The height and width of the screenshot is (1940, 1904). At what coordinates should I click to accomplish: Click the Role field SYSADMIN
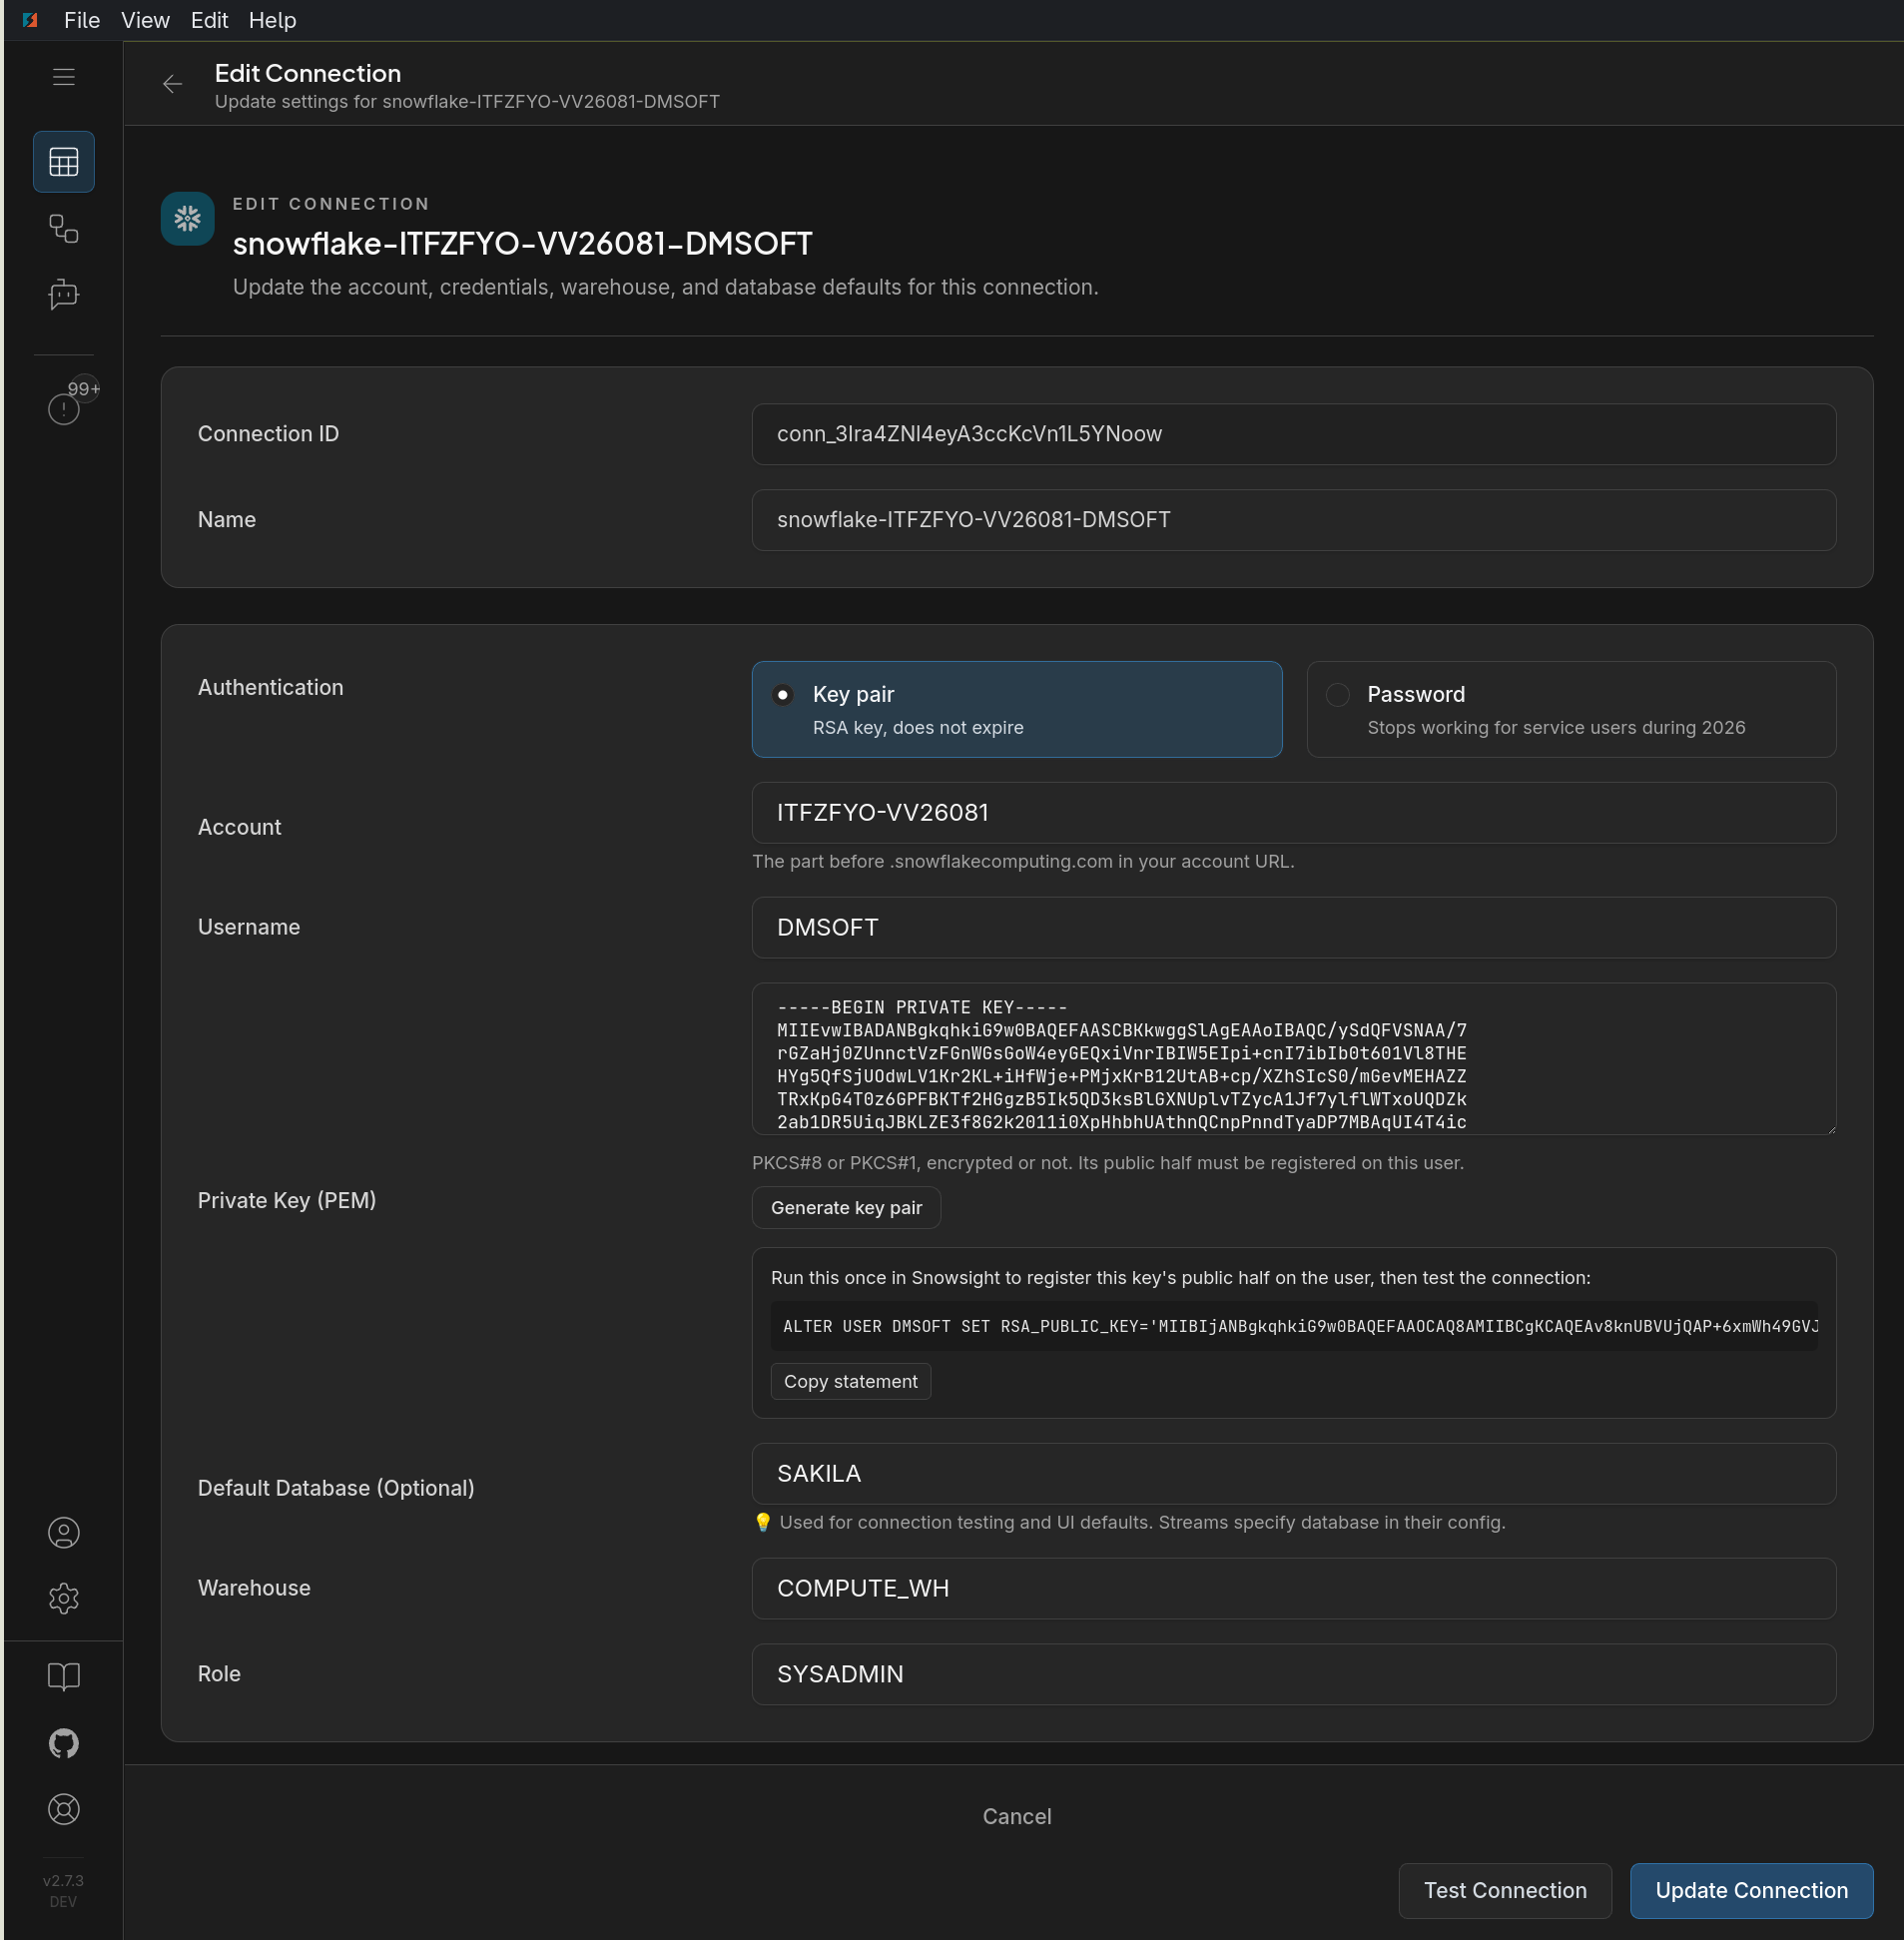coord(1293,1674)
